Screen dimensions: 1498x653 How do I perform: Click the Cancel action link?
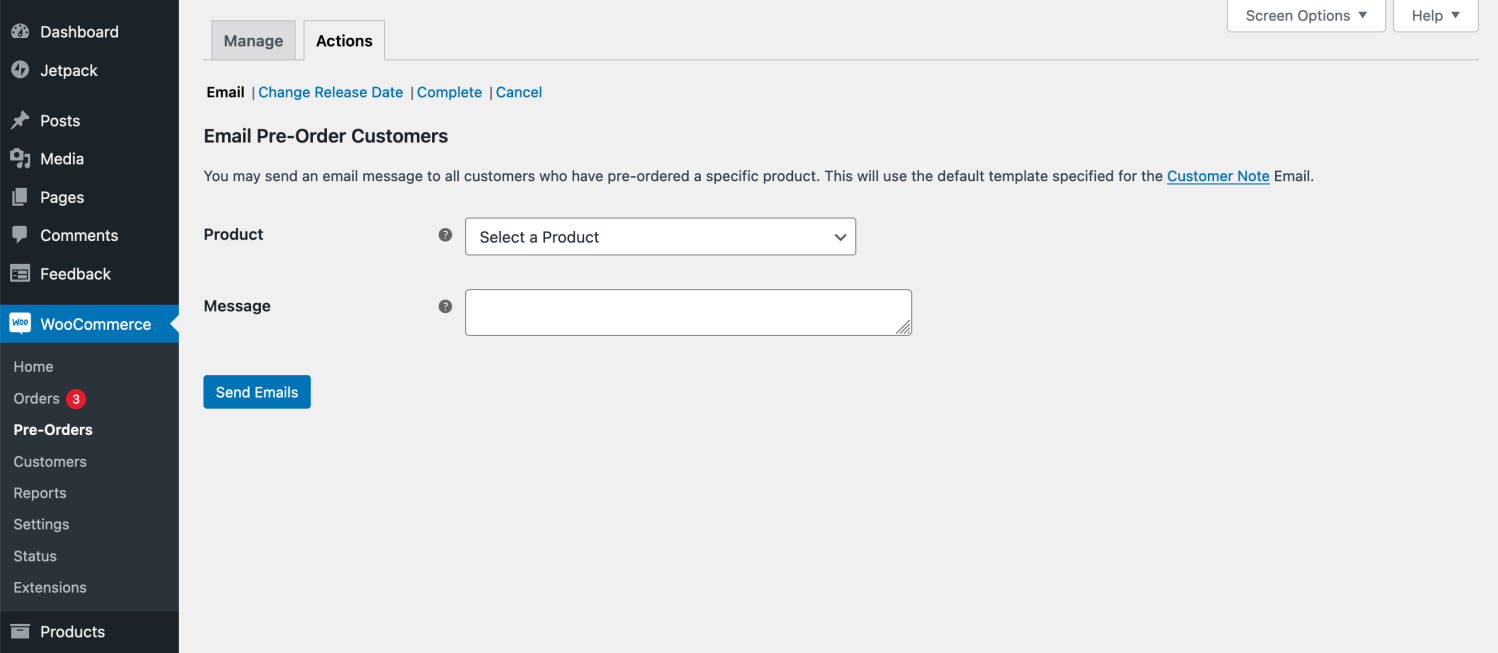(518, 92)
